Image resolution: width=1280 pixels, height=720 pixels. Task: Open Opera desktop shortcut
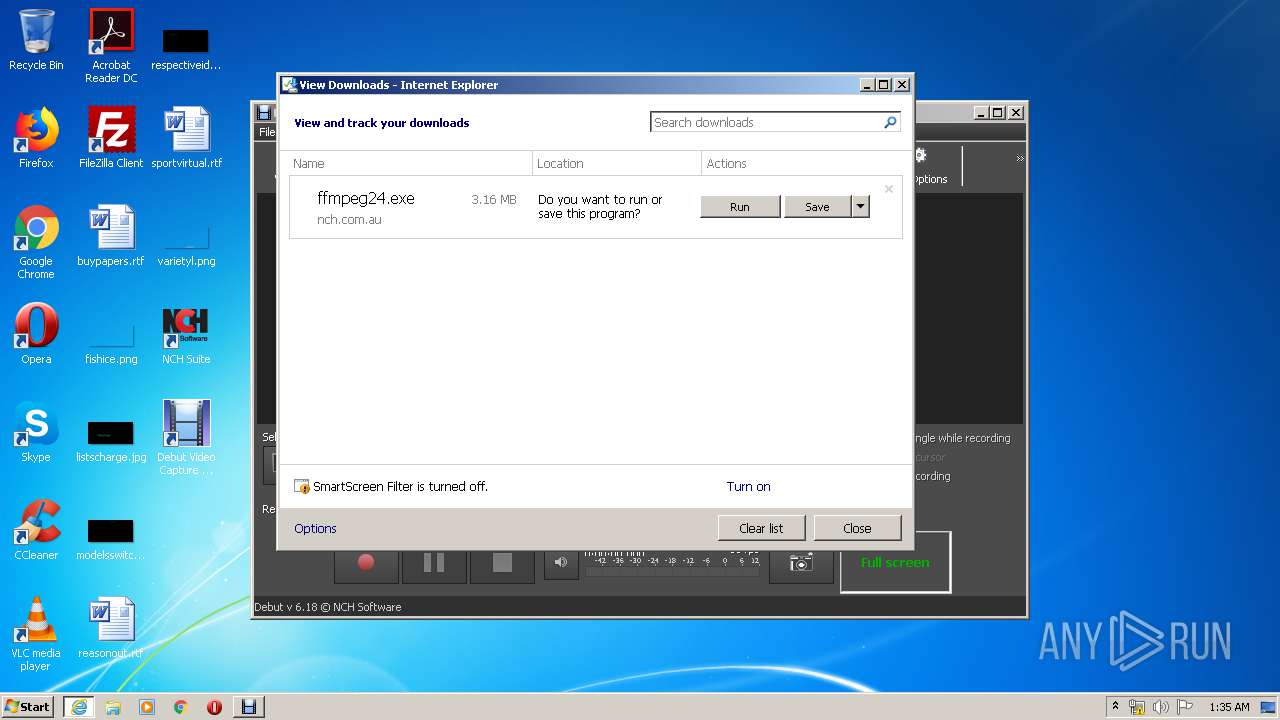click(36, 334)
